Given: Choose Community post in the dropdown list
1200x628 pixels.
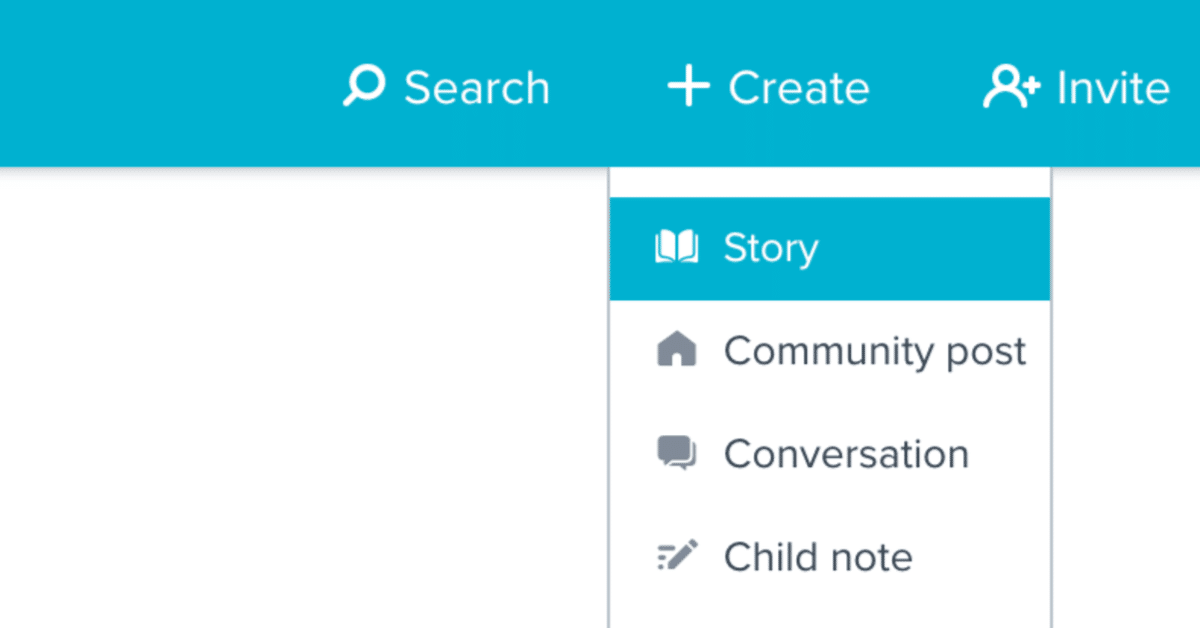Looking at the screenshot, I should (830, 351).
